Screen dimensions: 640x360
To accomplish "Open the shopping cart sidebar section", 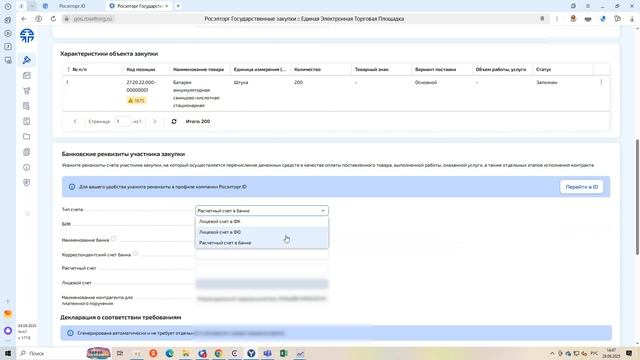I will 27,91.
